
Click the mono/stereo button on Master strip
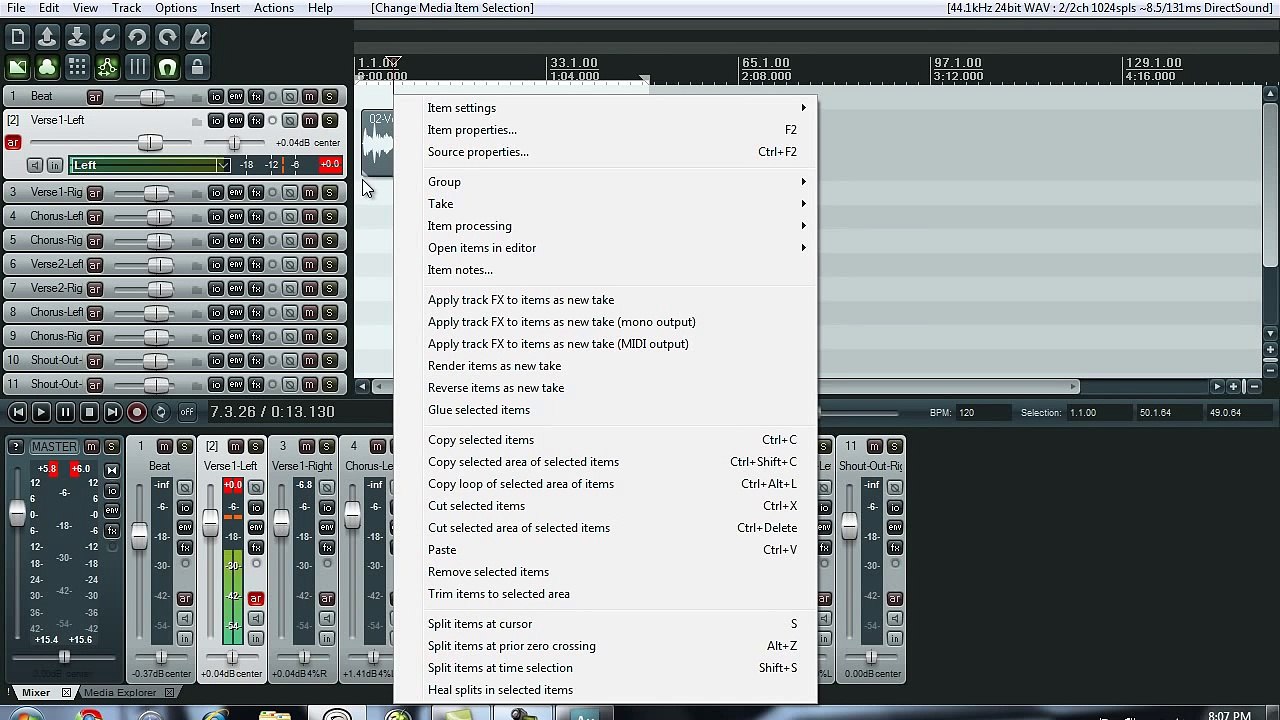(x=112, y=470)
